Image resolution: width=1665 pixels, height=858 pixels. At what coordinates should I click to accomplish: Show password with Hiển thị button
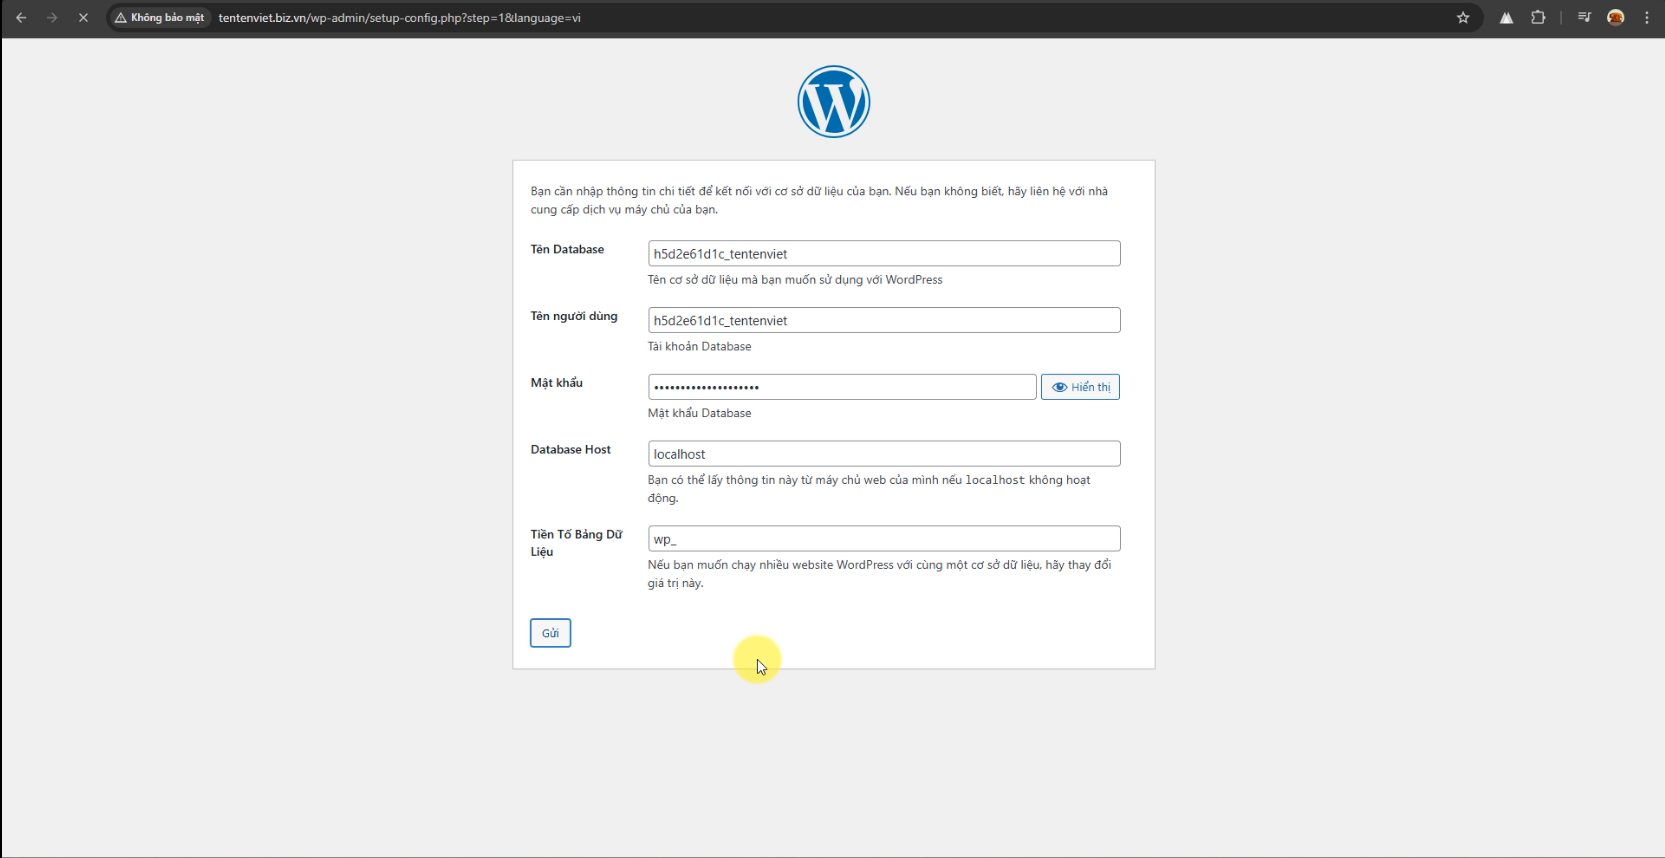pyautogui.click(x=1080, y=387)
